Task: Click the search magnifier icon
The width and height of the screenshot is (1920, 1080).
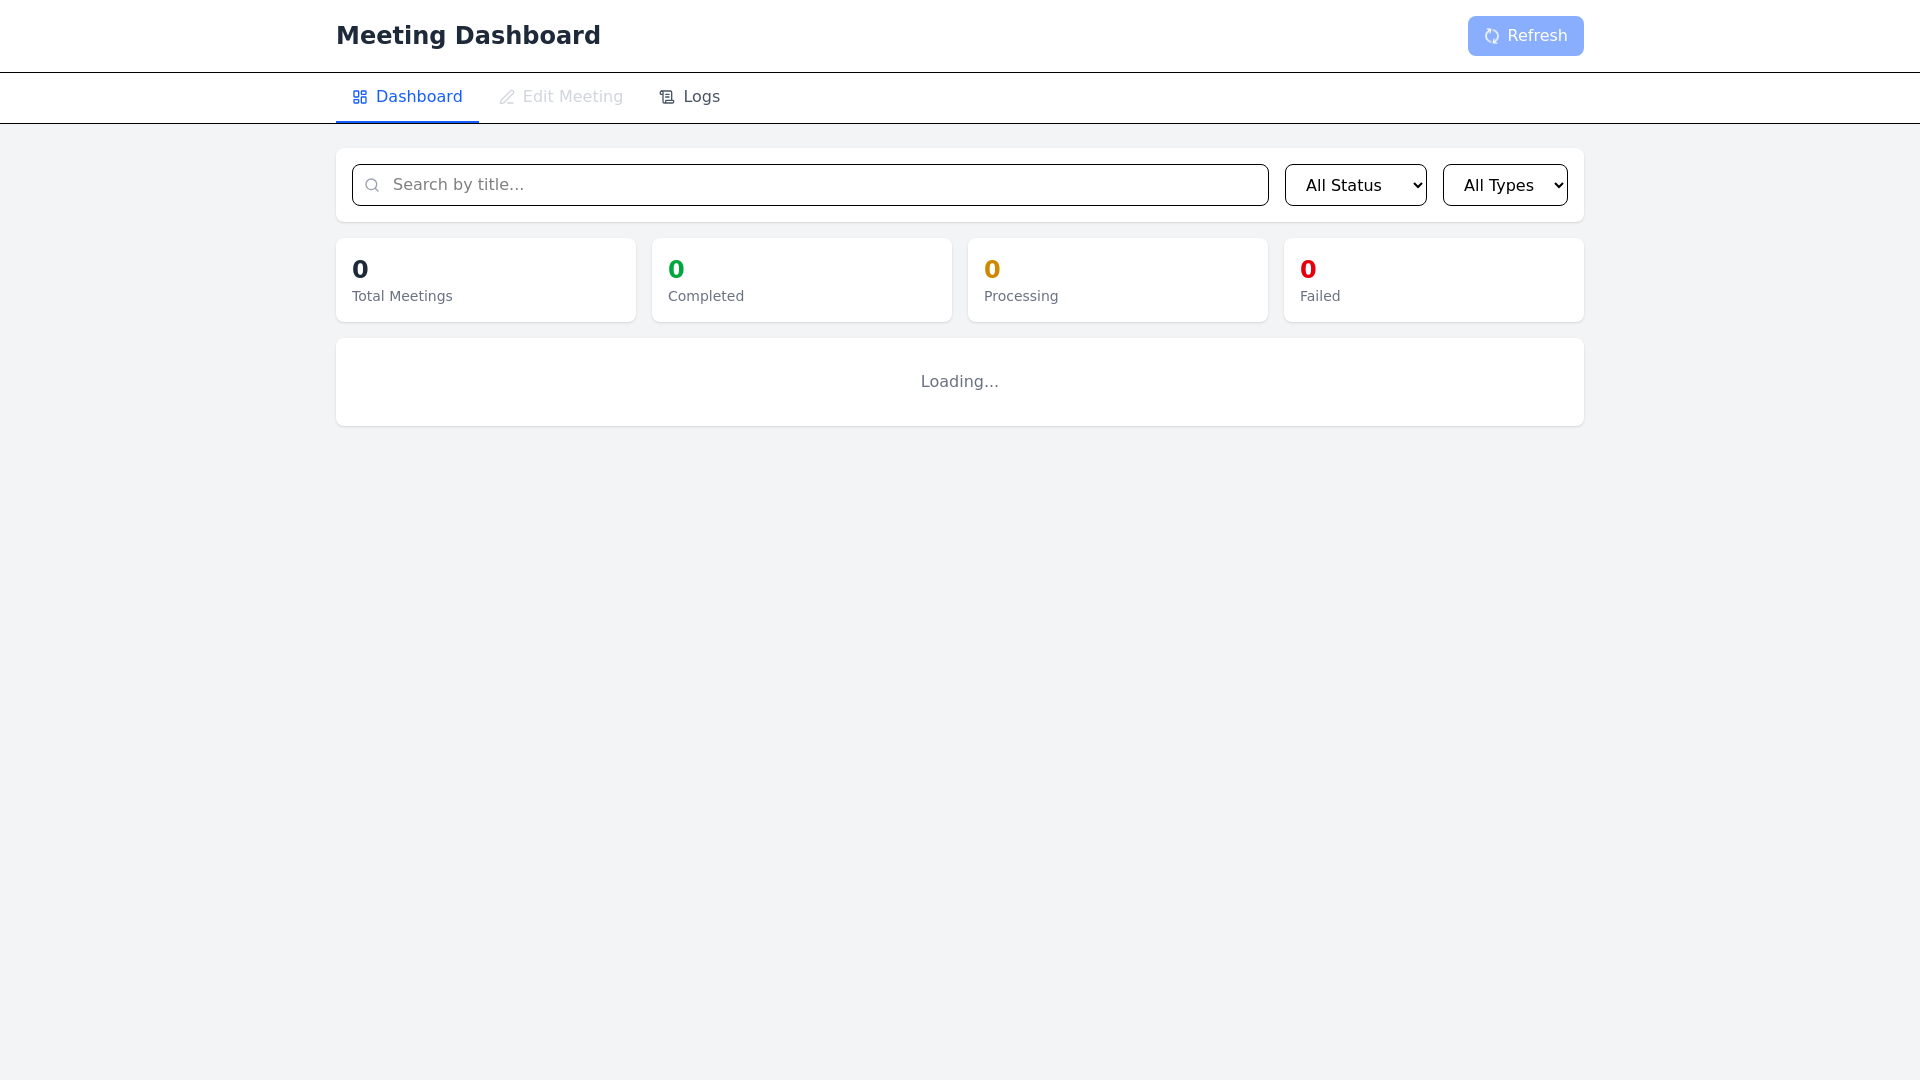Action: [372, 185]
